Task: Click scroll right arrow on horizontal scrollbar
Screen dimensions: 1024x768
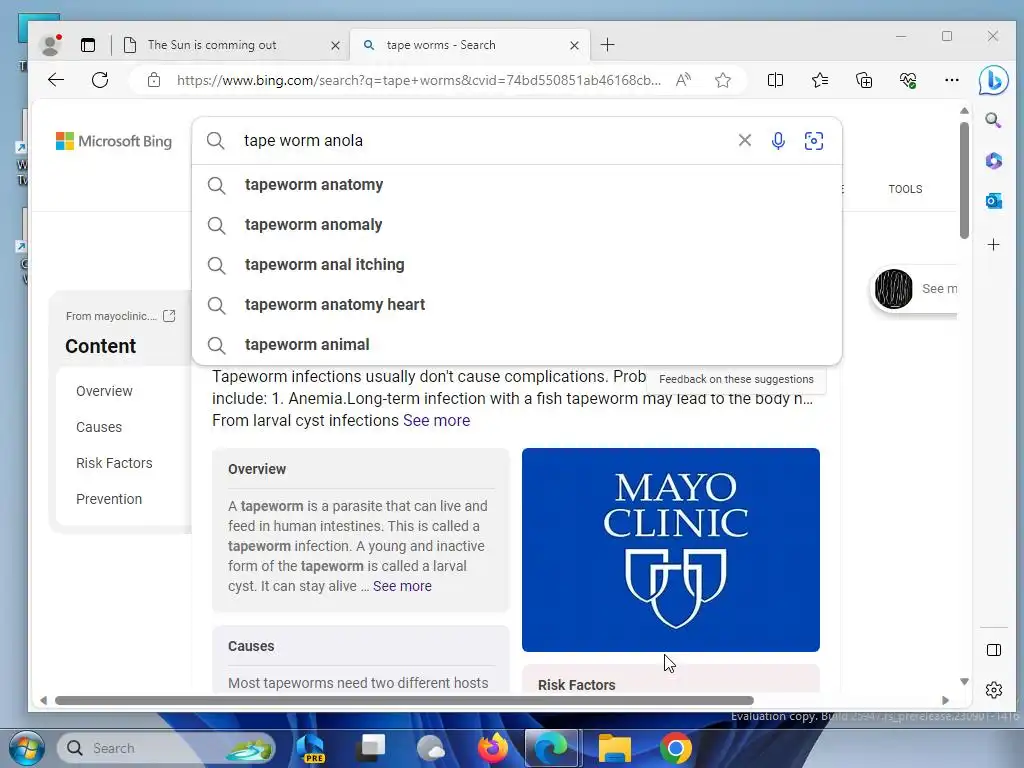Action: [945, 701]
